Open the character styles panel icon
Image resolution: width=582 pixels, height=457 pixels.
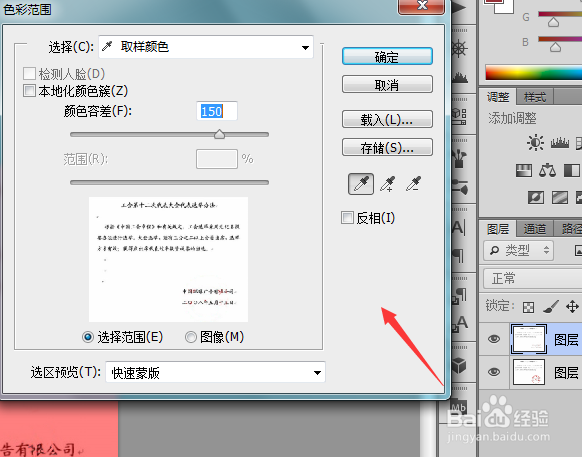(460, 324)
